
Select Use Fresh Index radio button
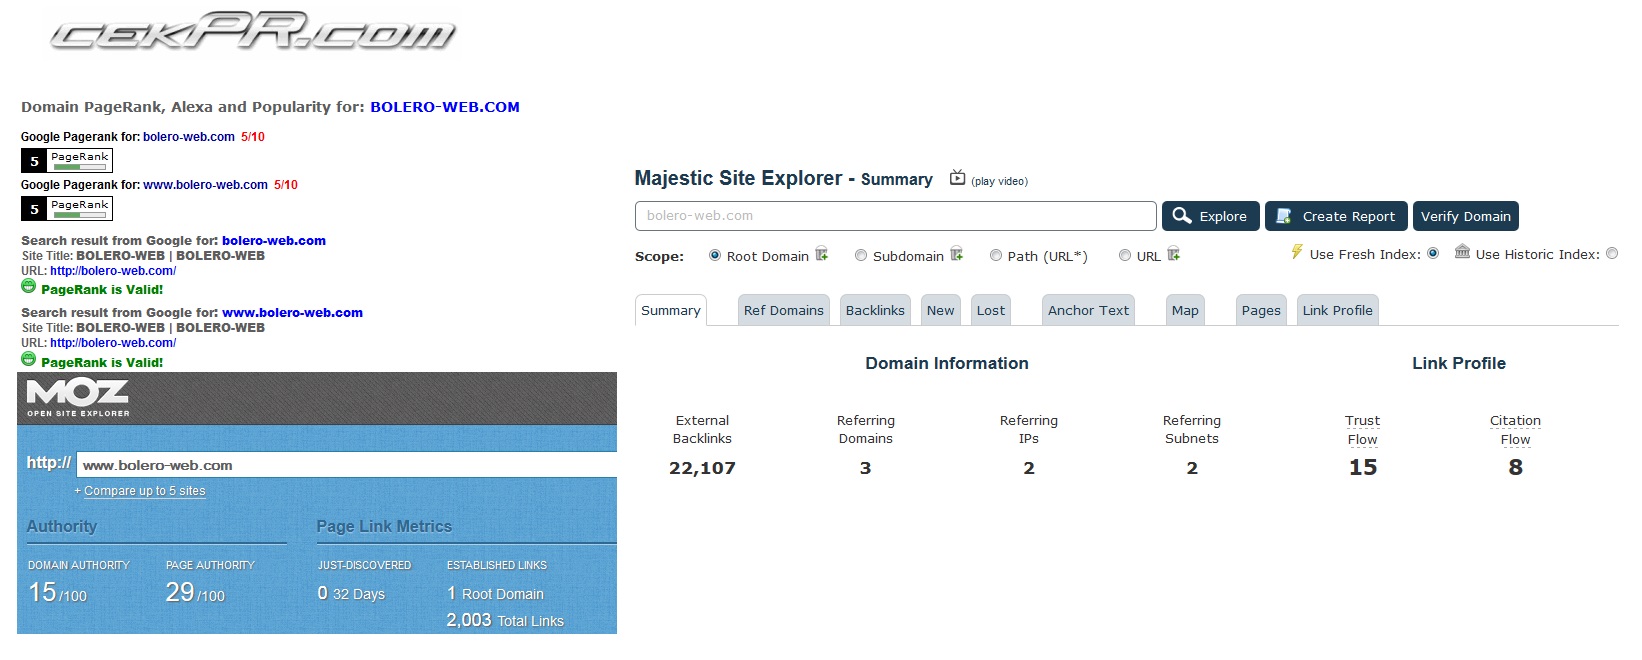coord(1433,253)
